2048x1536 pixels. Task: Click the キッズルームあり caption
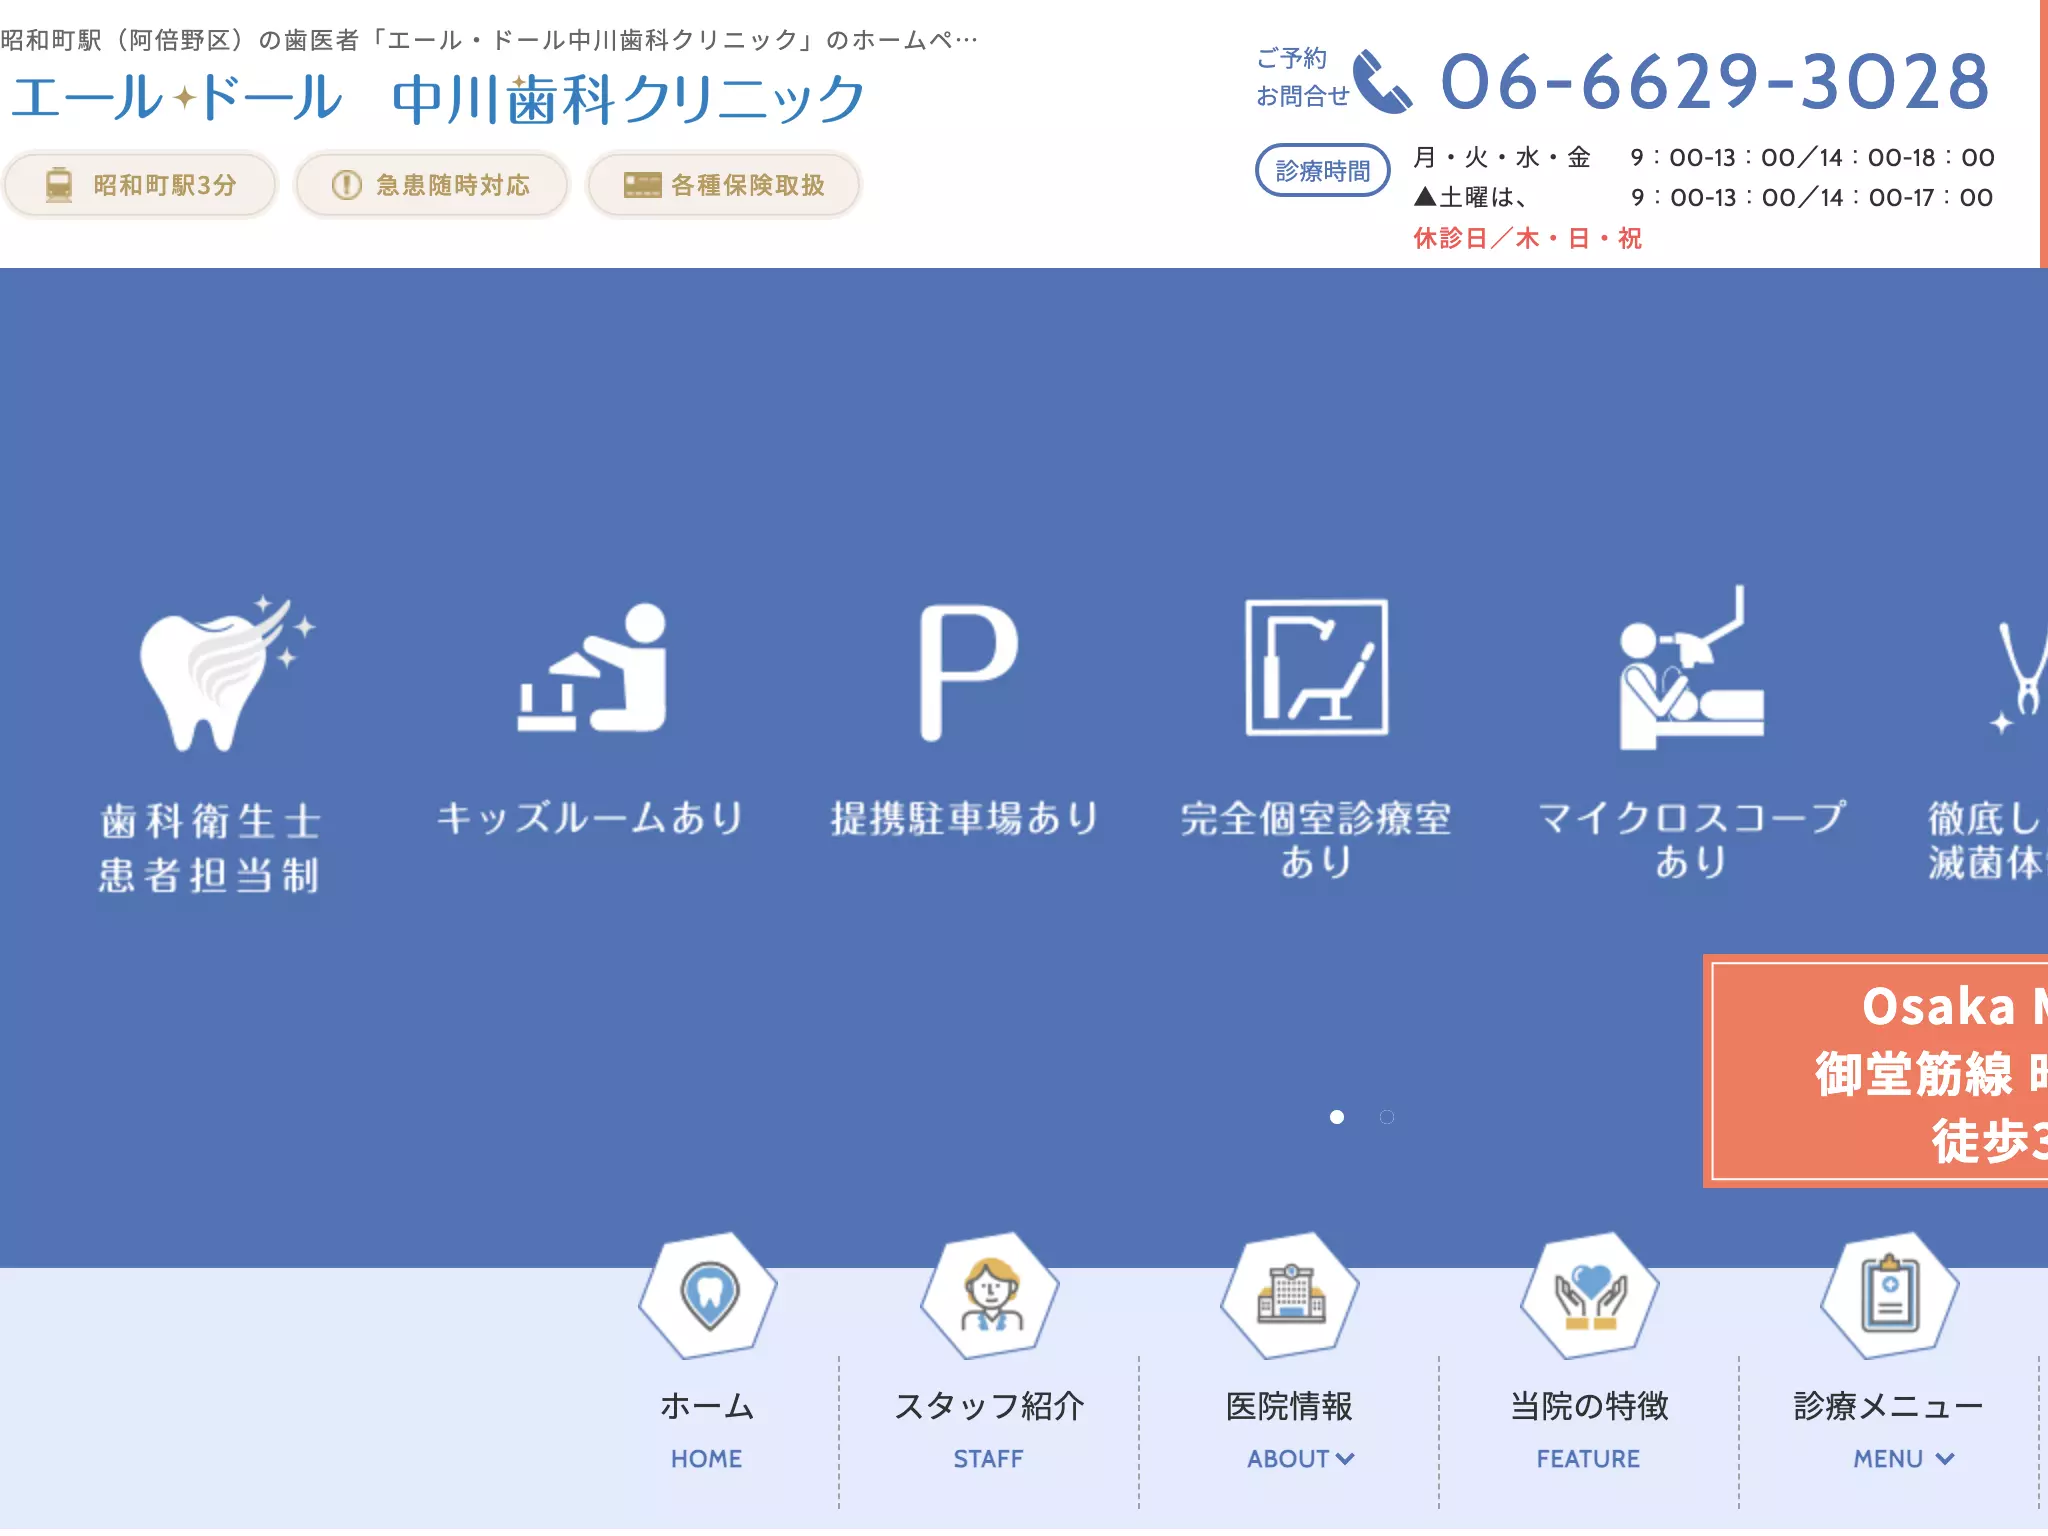click(x=590, y=818)
